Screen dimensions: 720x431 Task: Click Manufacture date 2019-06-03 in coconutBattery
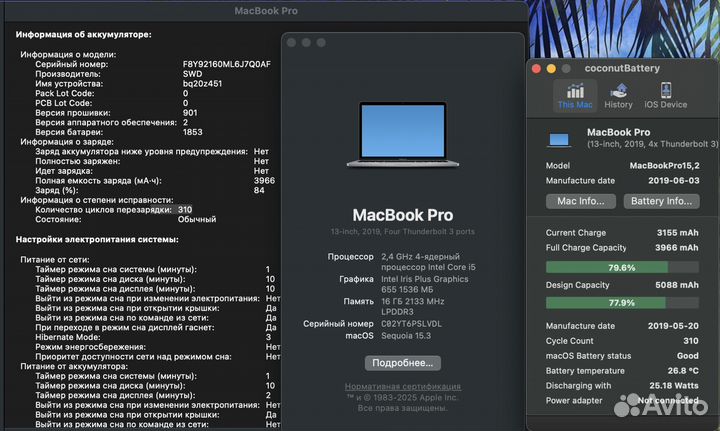click(x=673, y=180)
